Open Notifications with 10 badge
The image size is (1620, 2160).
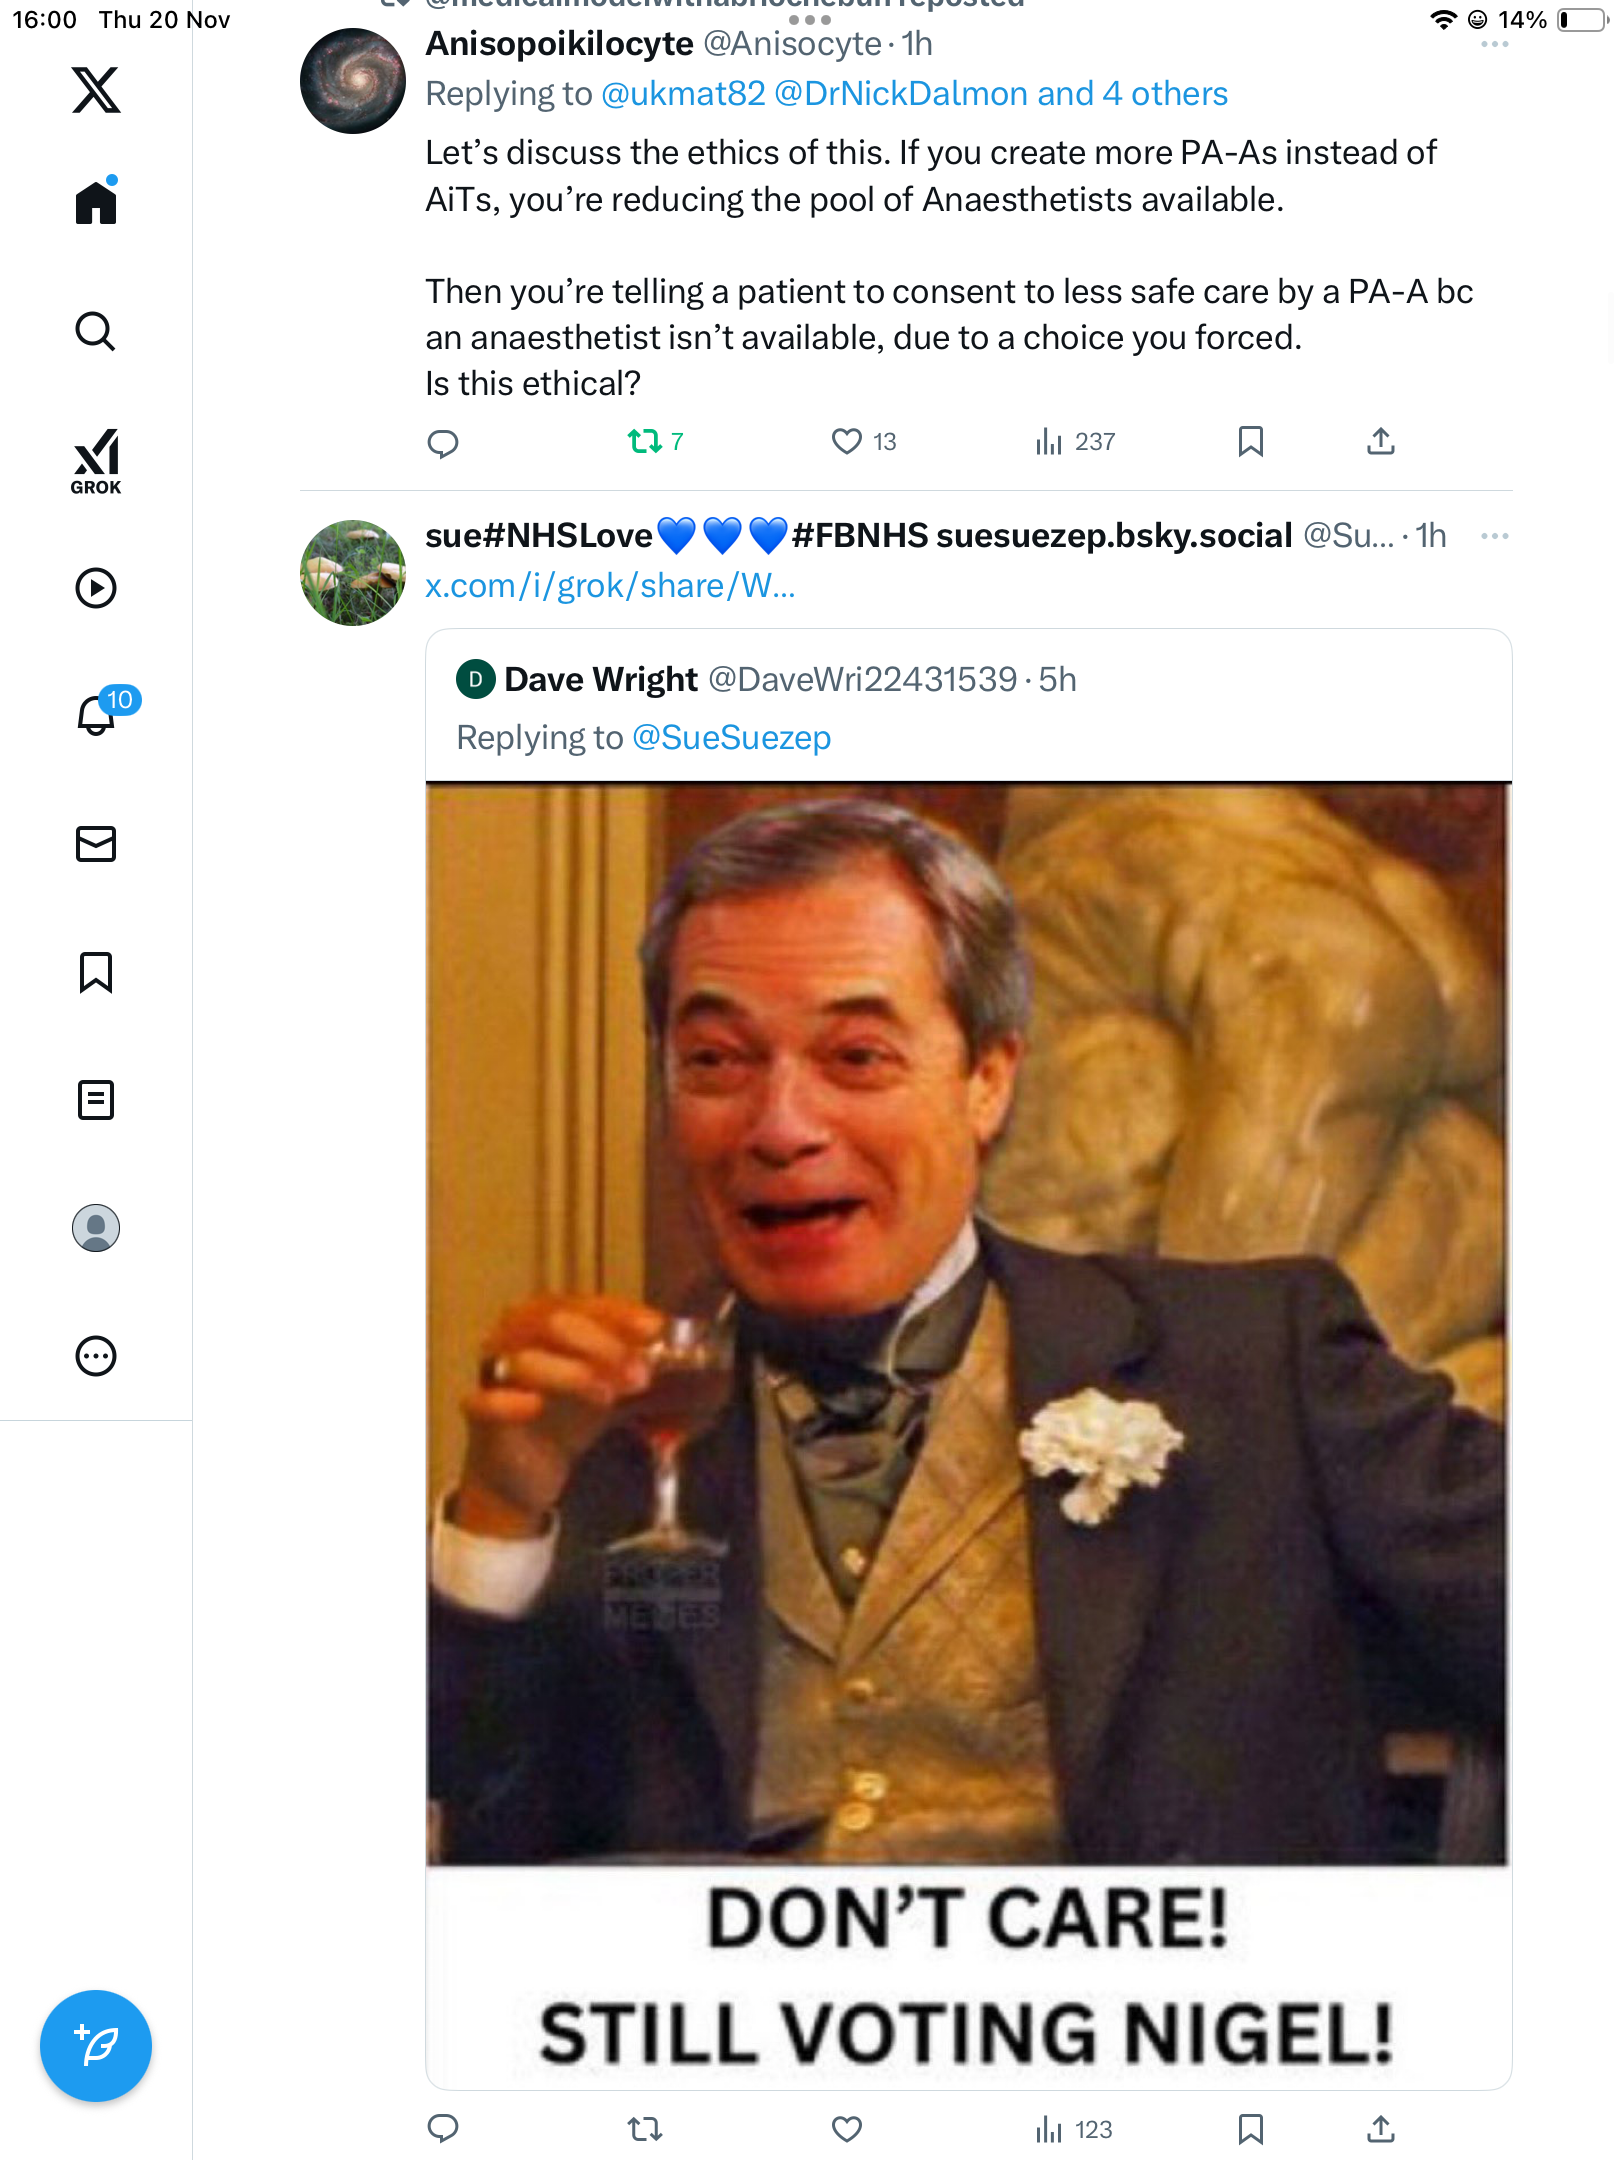(x=98, y=714)
